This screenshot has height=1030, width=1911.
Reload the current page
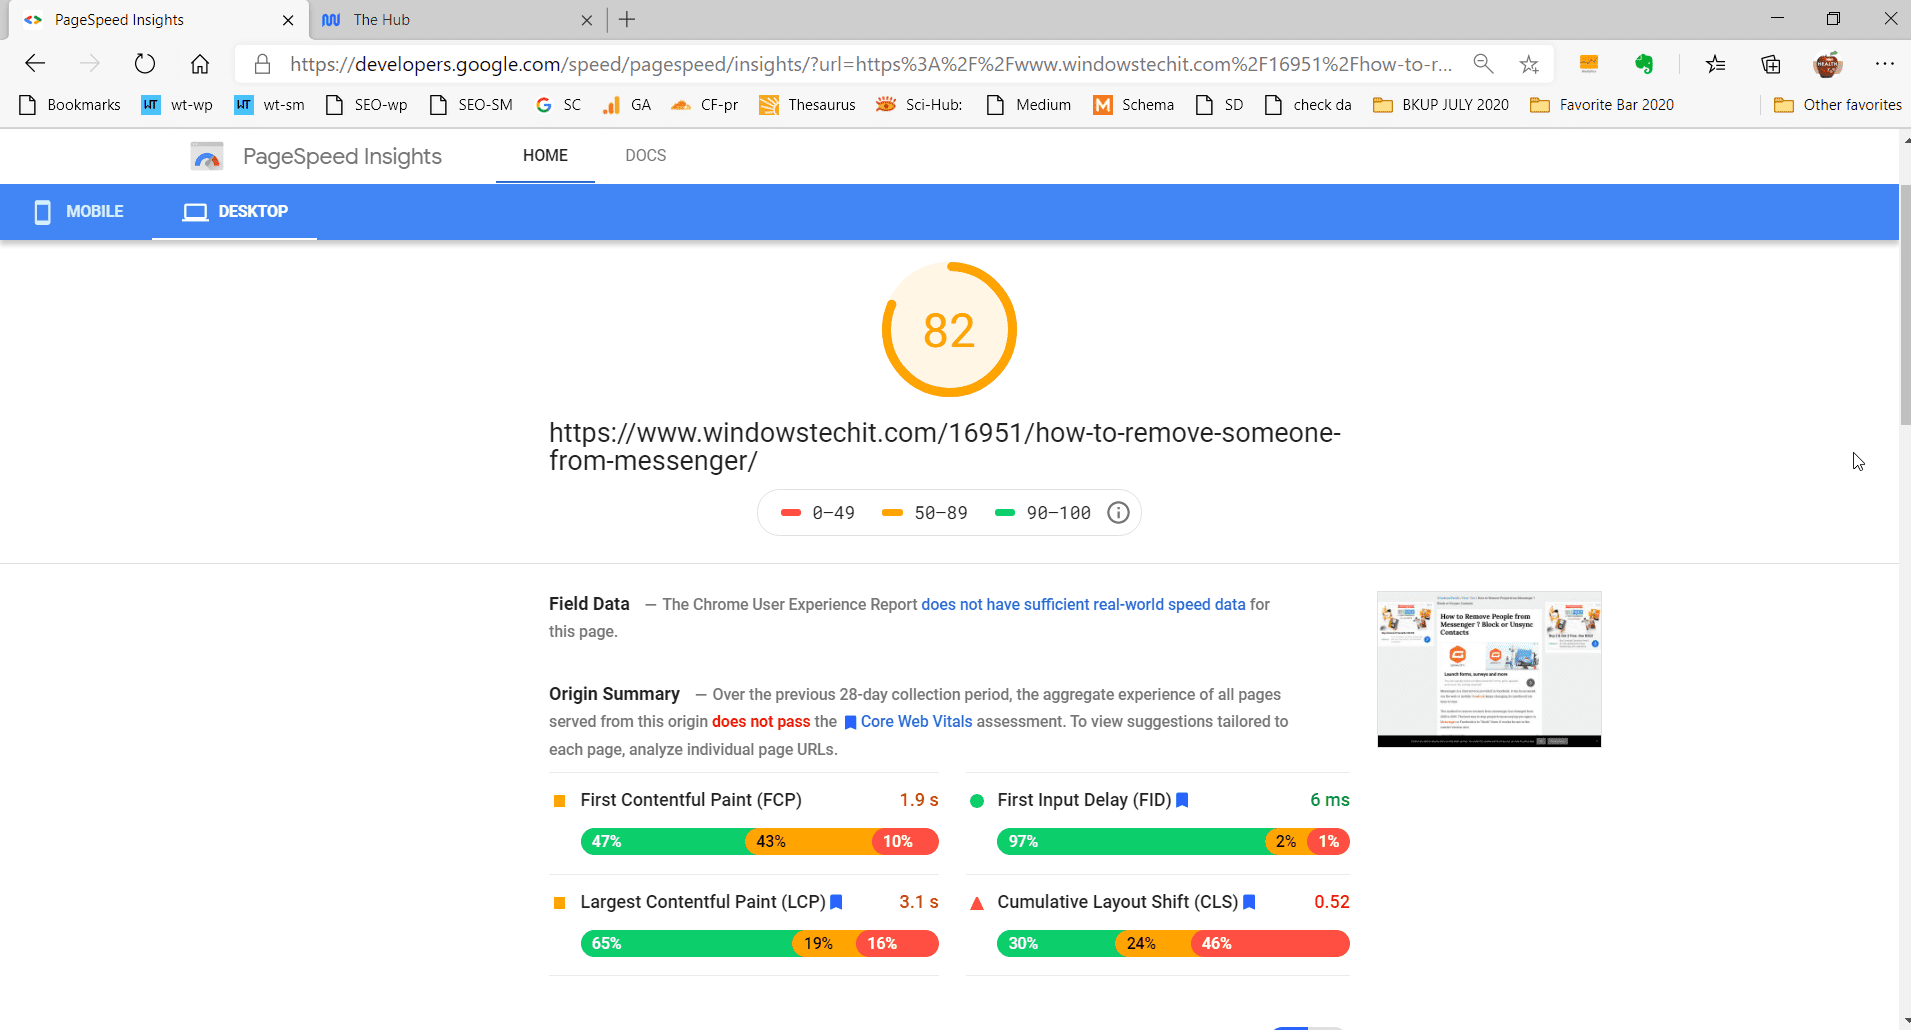pyautogui.click(x=145, y=64)
